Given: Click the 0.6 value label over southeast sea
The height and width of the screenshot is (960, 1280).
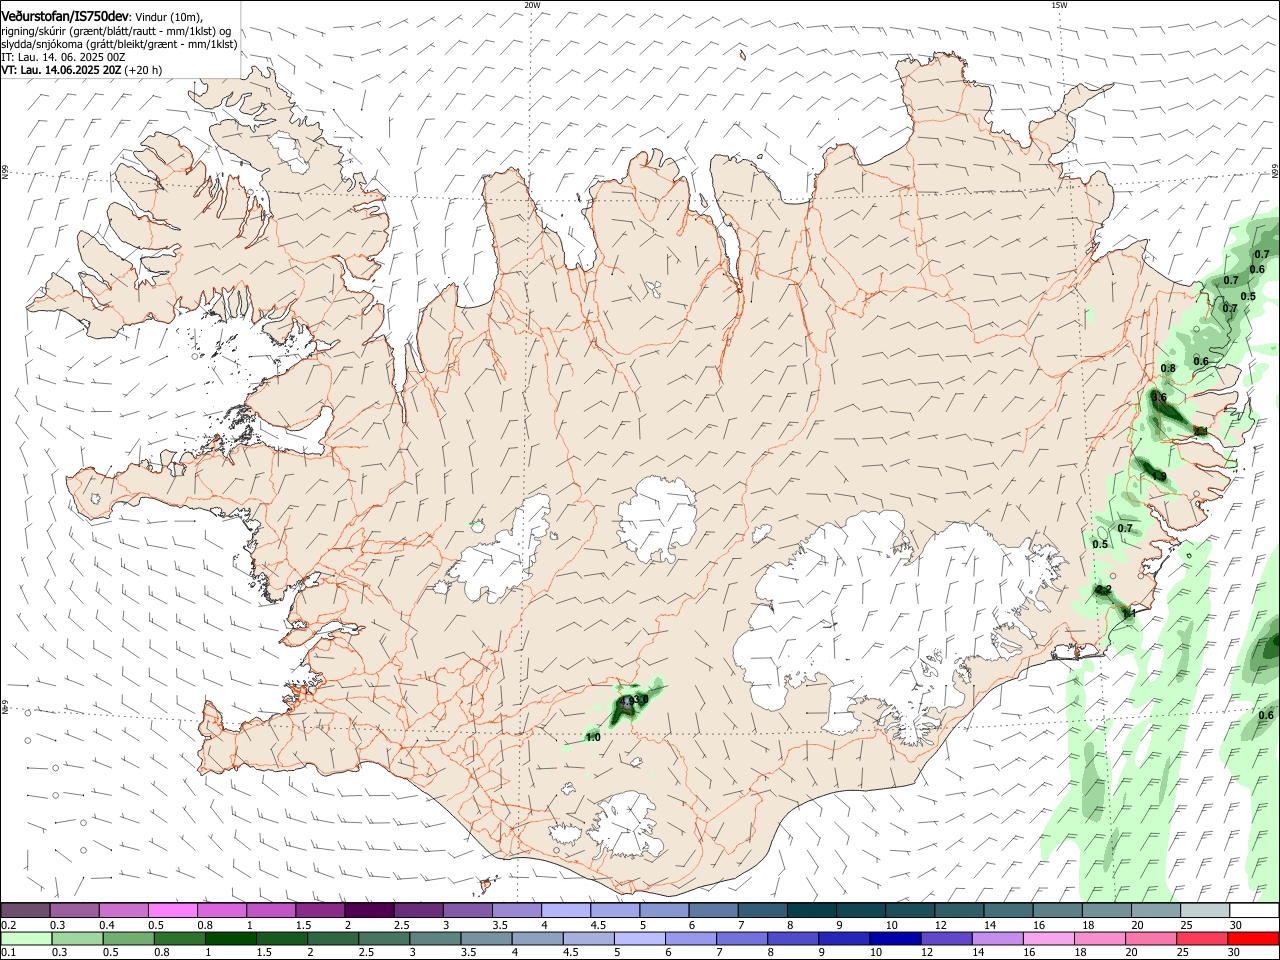Looking at the screenshot, I should point(1266,715).
